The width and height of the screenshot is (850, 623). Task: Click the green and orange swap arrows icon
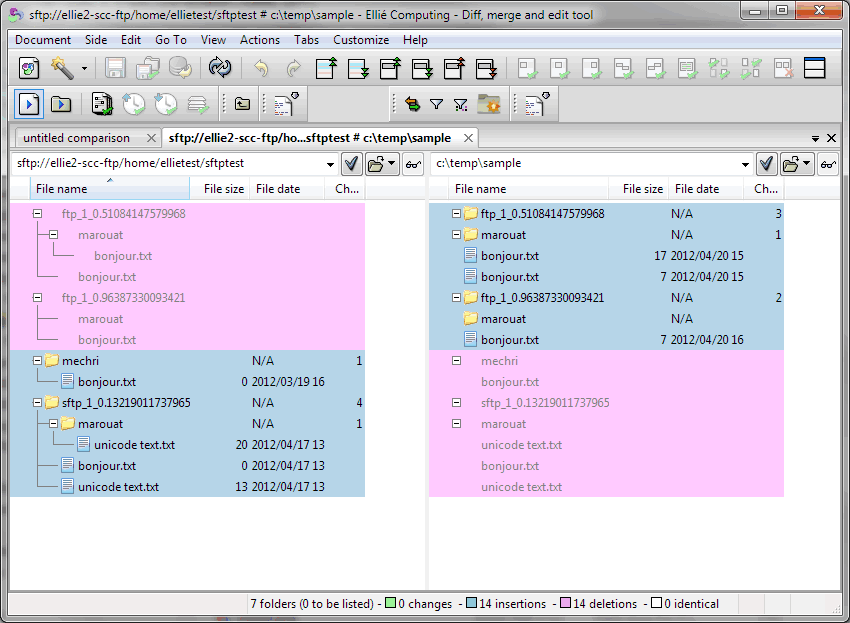pos(412,103)
